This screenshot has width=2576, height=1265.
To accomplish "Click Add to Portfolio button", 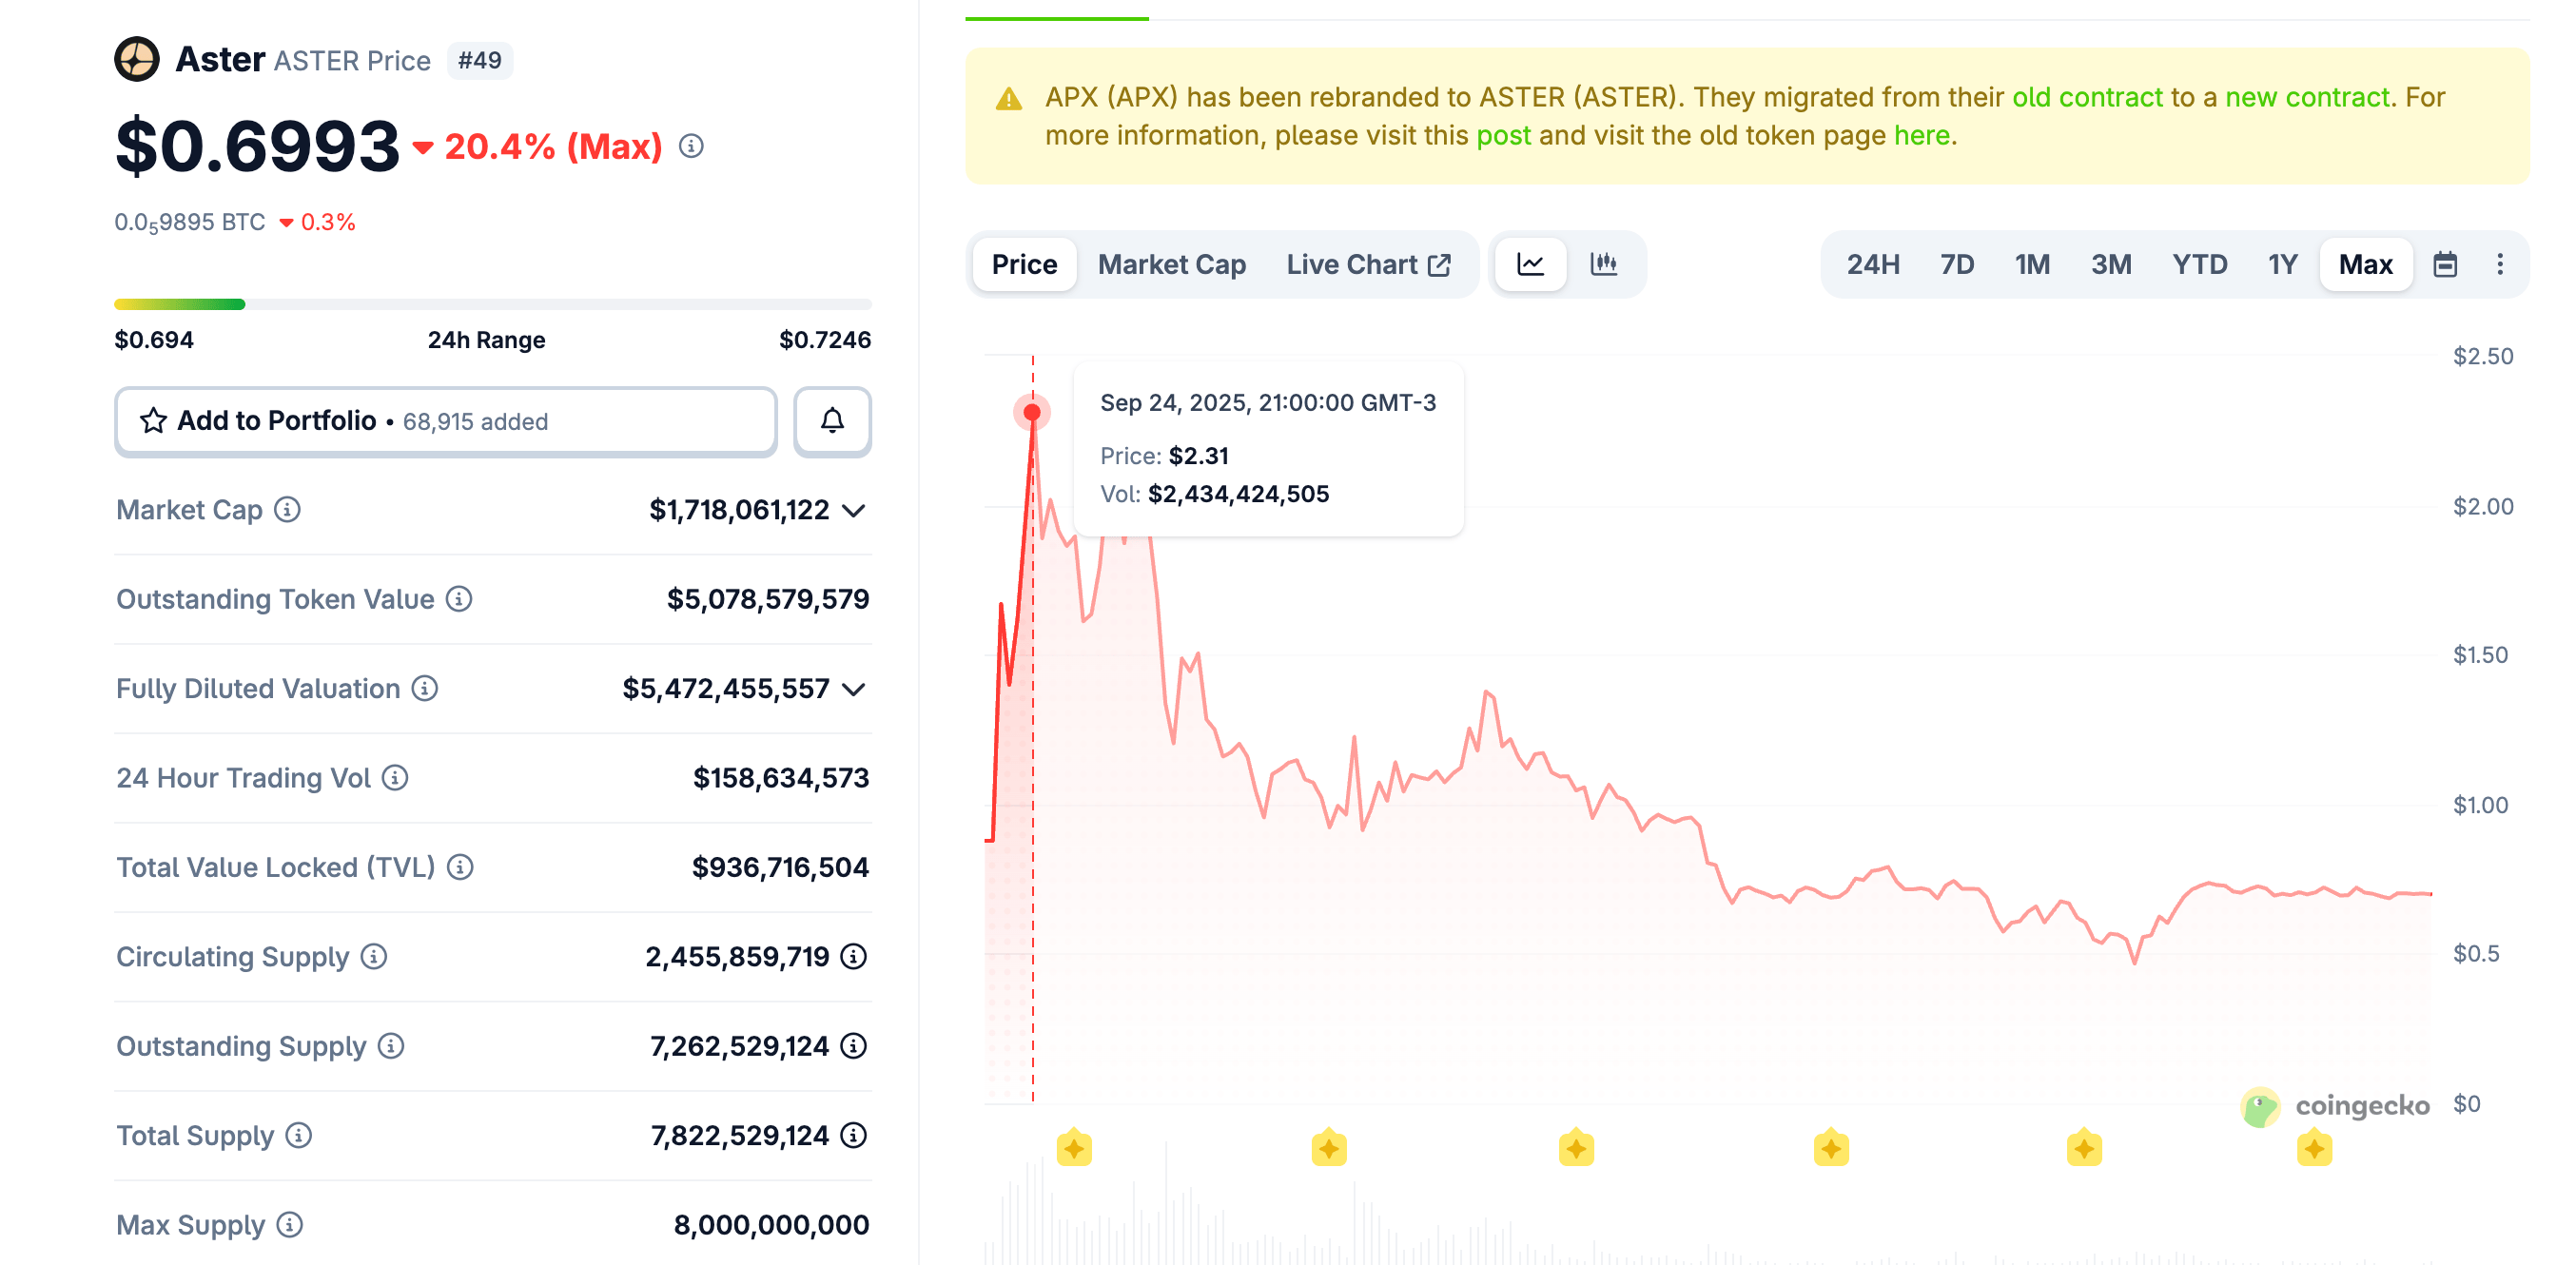I will 446,421.
